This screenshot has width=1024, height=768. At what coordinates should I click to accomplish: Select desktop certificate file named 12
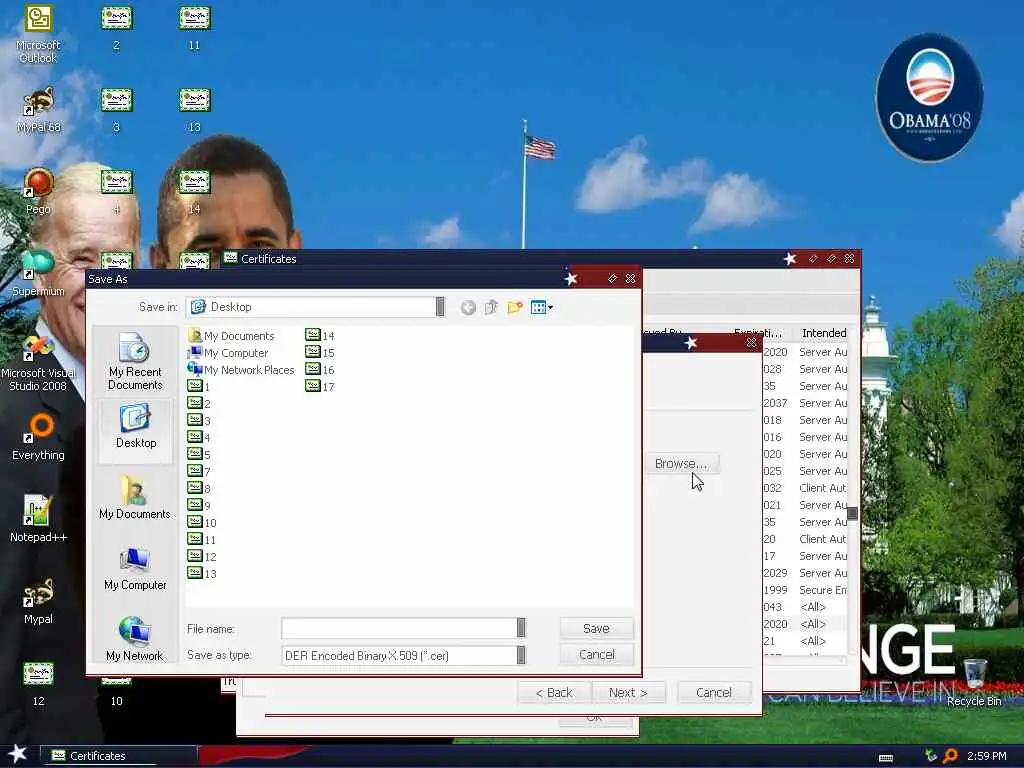pyautogui.click(x=39, y=683)
